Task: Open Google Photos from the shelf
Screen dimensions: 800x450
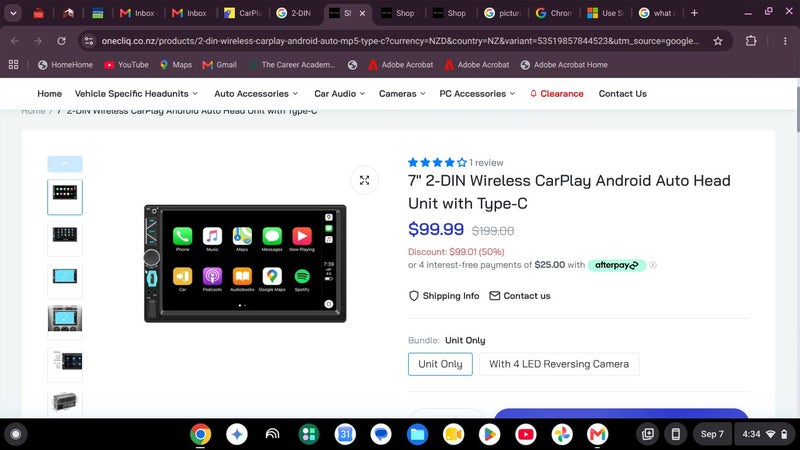Action: pyautogui.click(x=562, y=434)
